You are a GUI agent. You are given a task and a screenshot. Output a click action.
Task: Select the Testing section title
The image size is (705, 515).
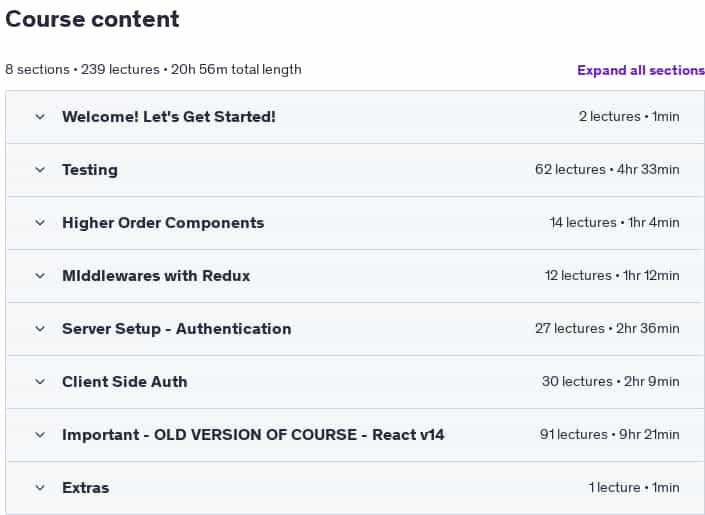90,170
